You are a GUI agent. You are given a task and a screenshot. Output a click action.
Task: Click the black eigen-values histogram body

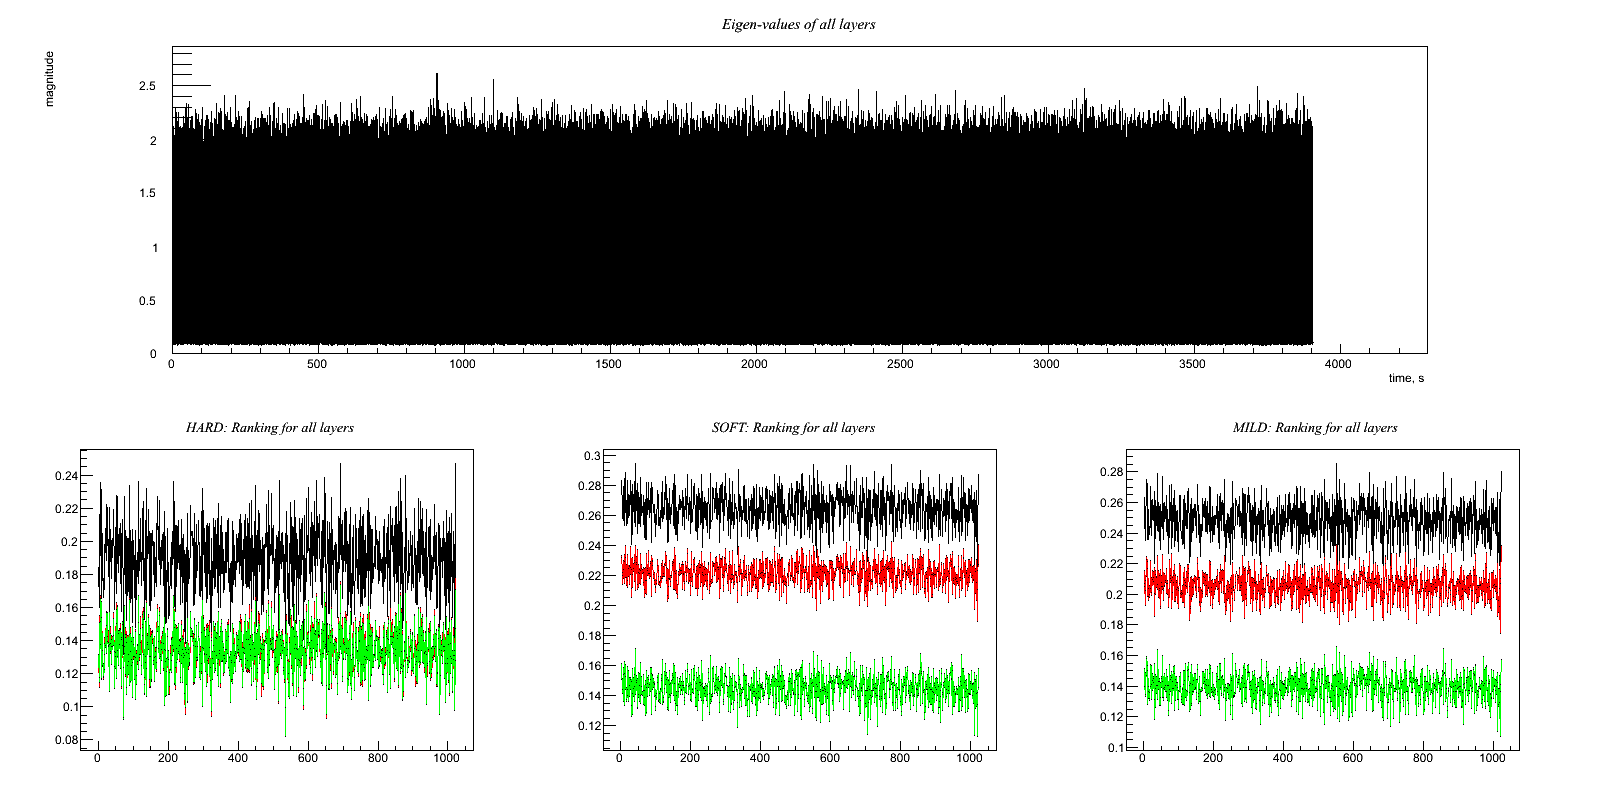(x=740, y=240)
